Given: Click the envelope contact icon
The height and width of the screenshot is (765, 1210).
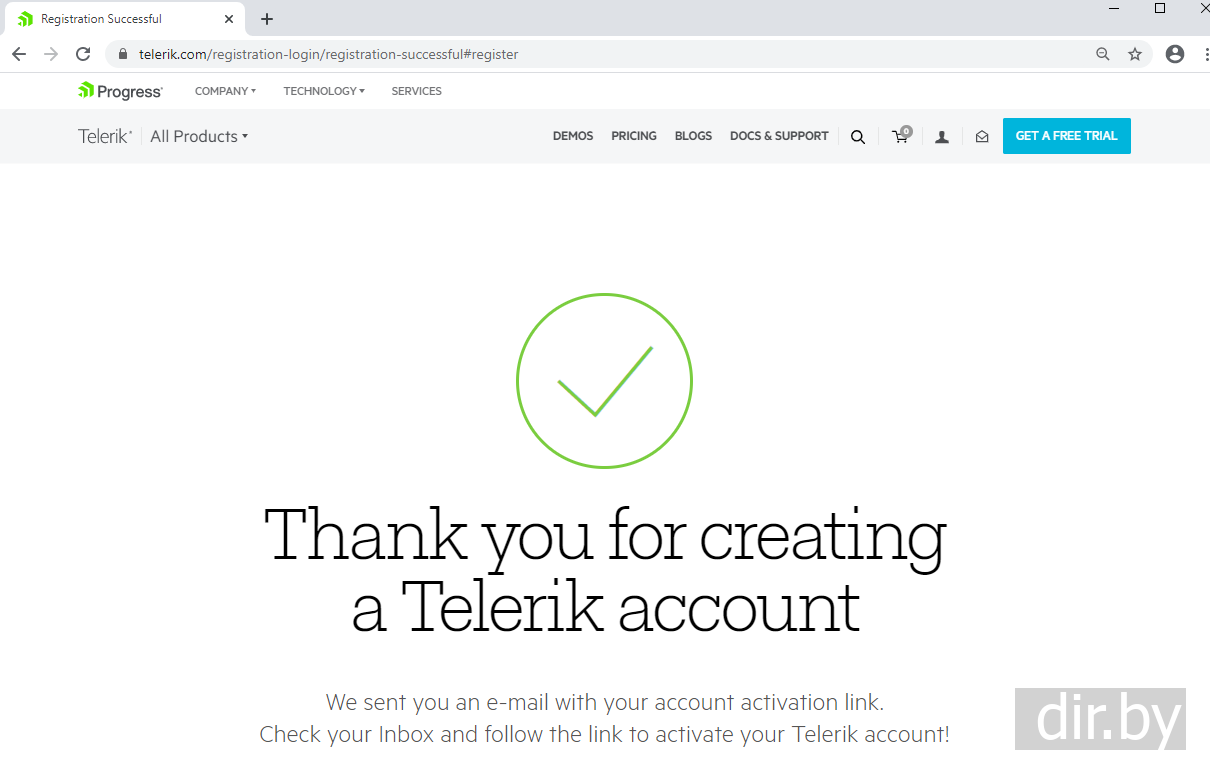Looking at the screenshot, I should (982, 137).
